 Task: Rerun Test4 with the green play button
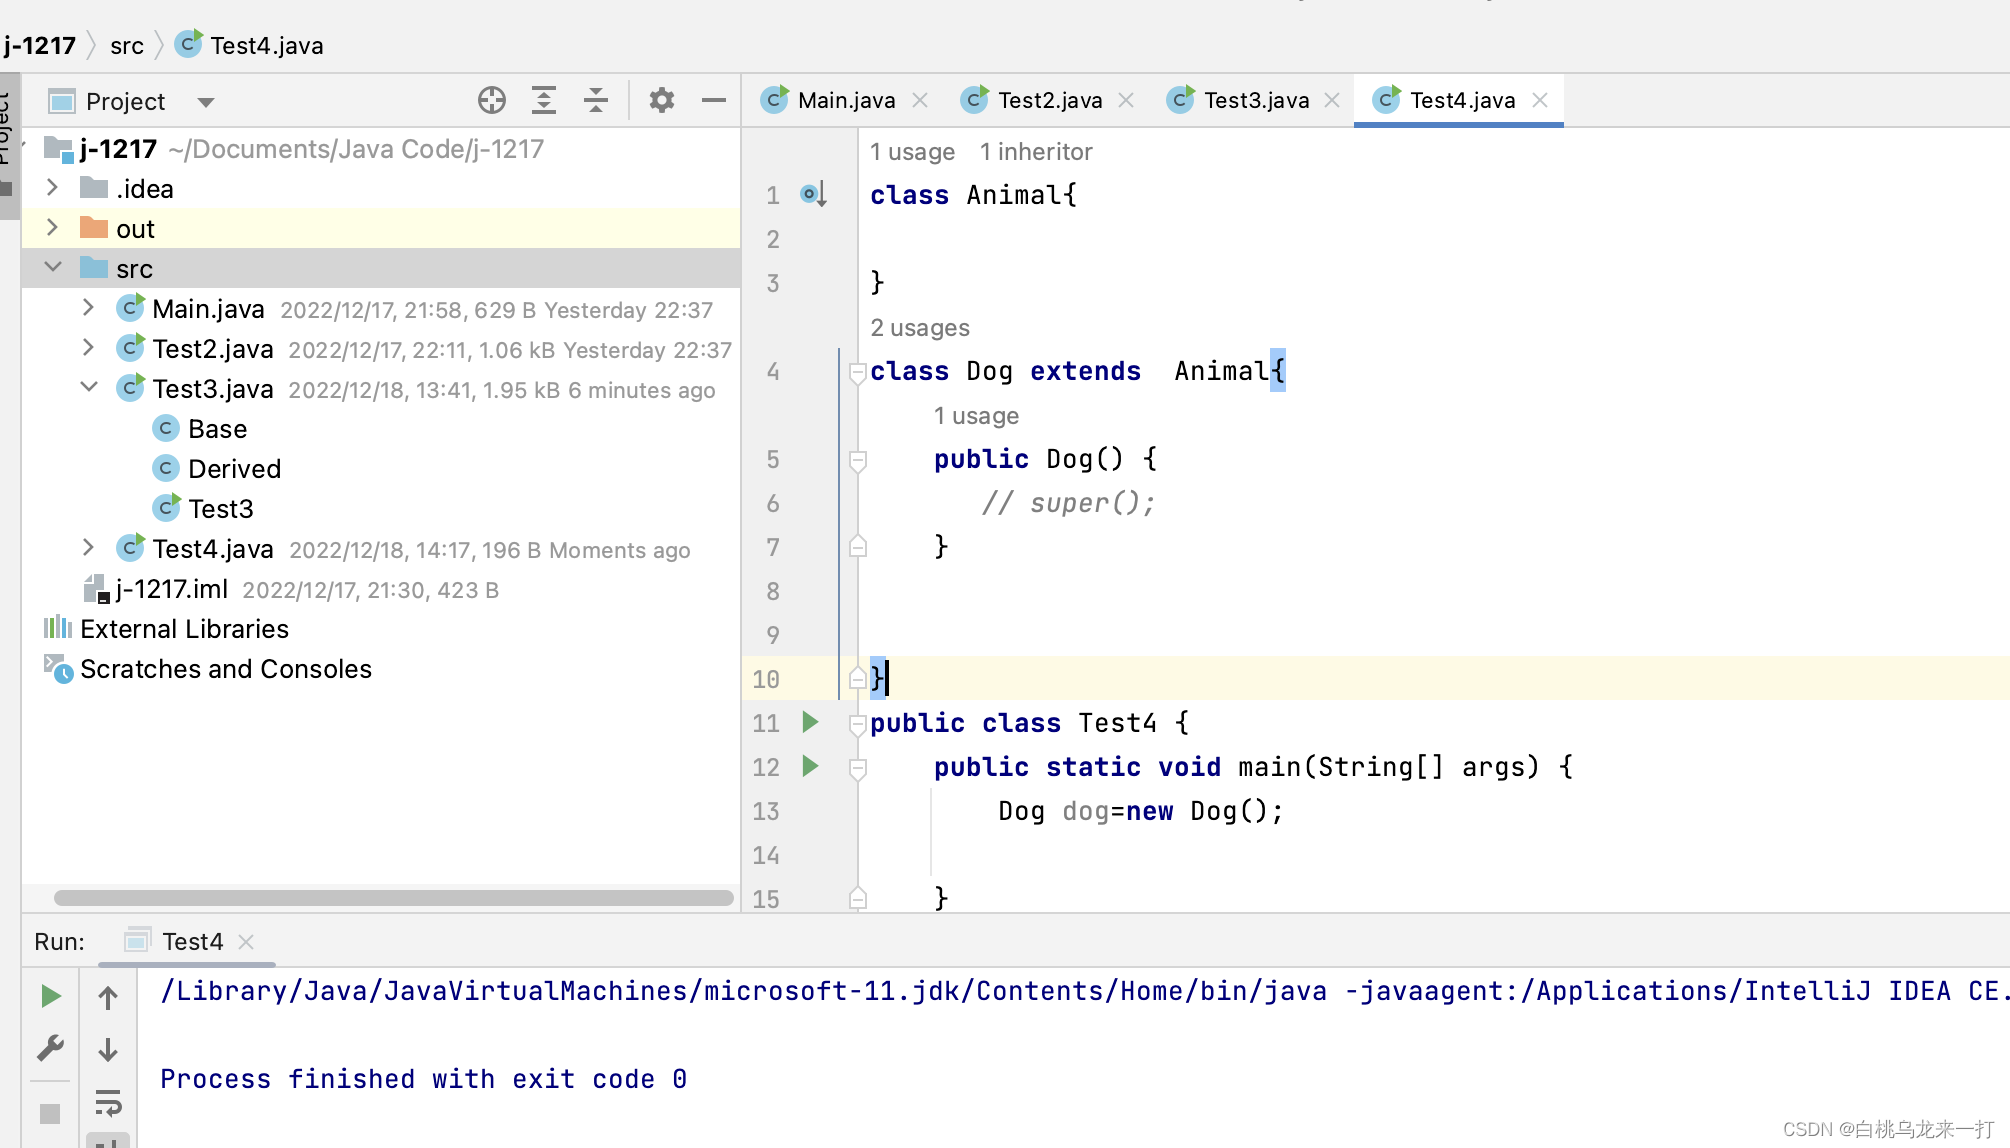pyautogui.click(x=50, y=997)
